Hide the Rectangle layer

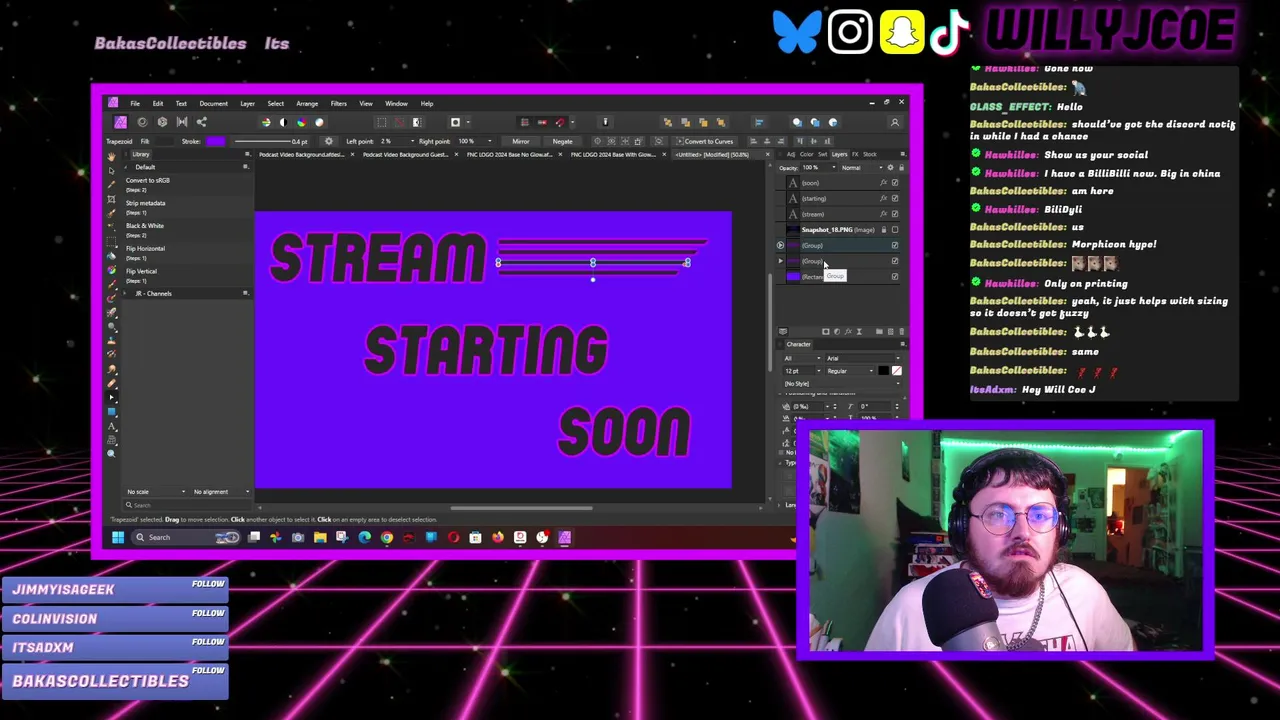(895, 276)
